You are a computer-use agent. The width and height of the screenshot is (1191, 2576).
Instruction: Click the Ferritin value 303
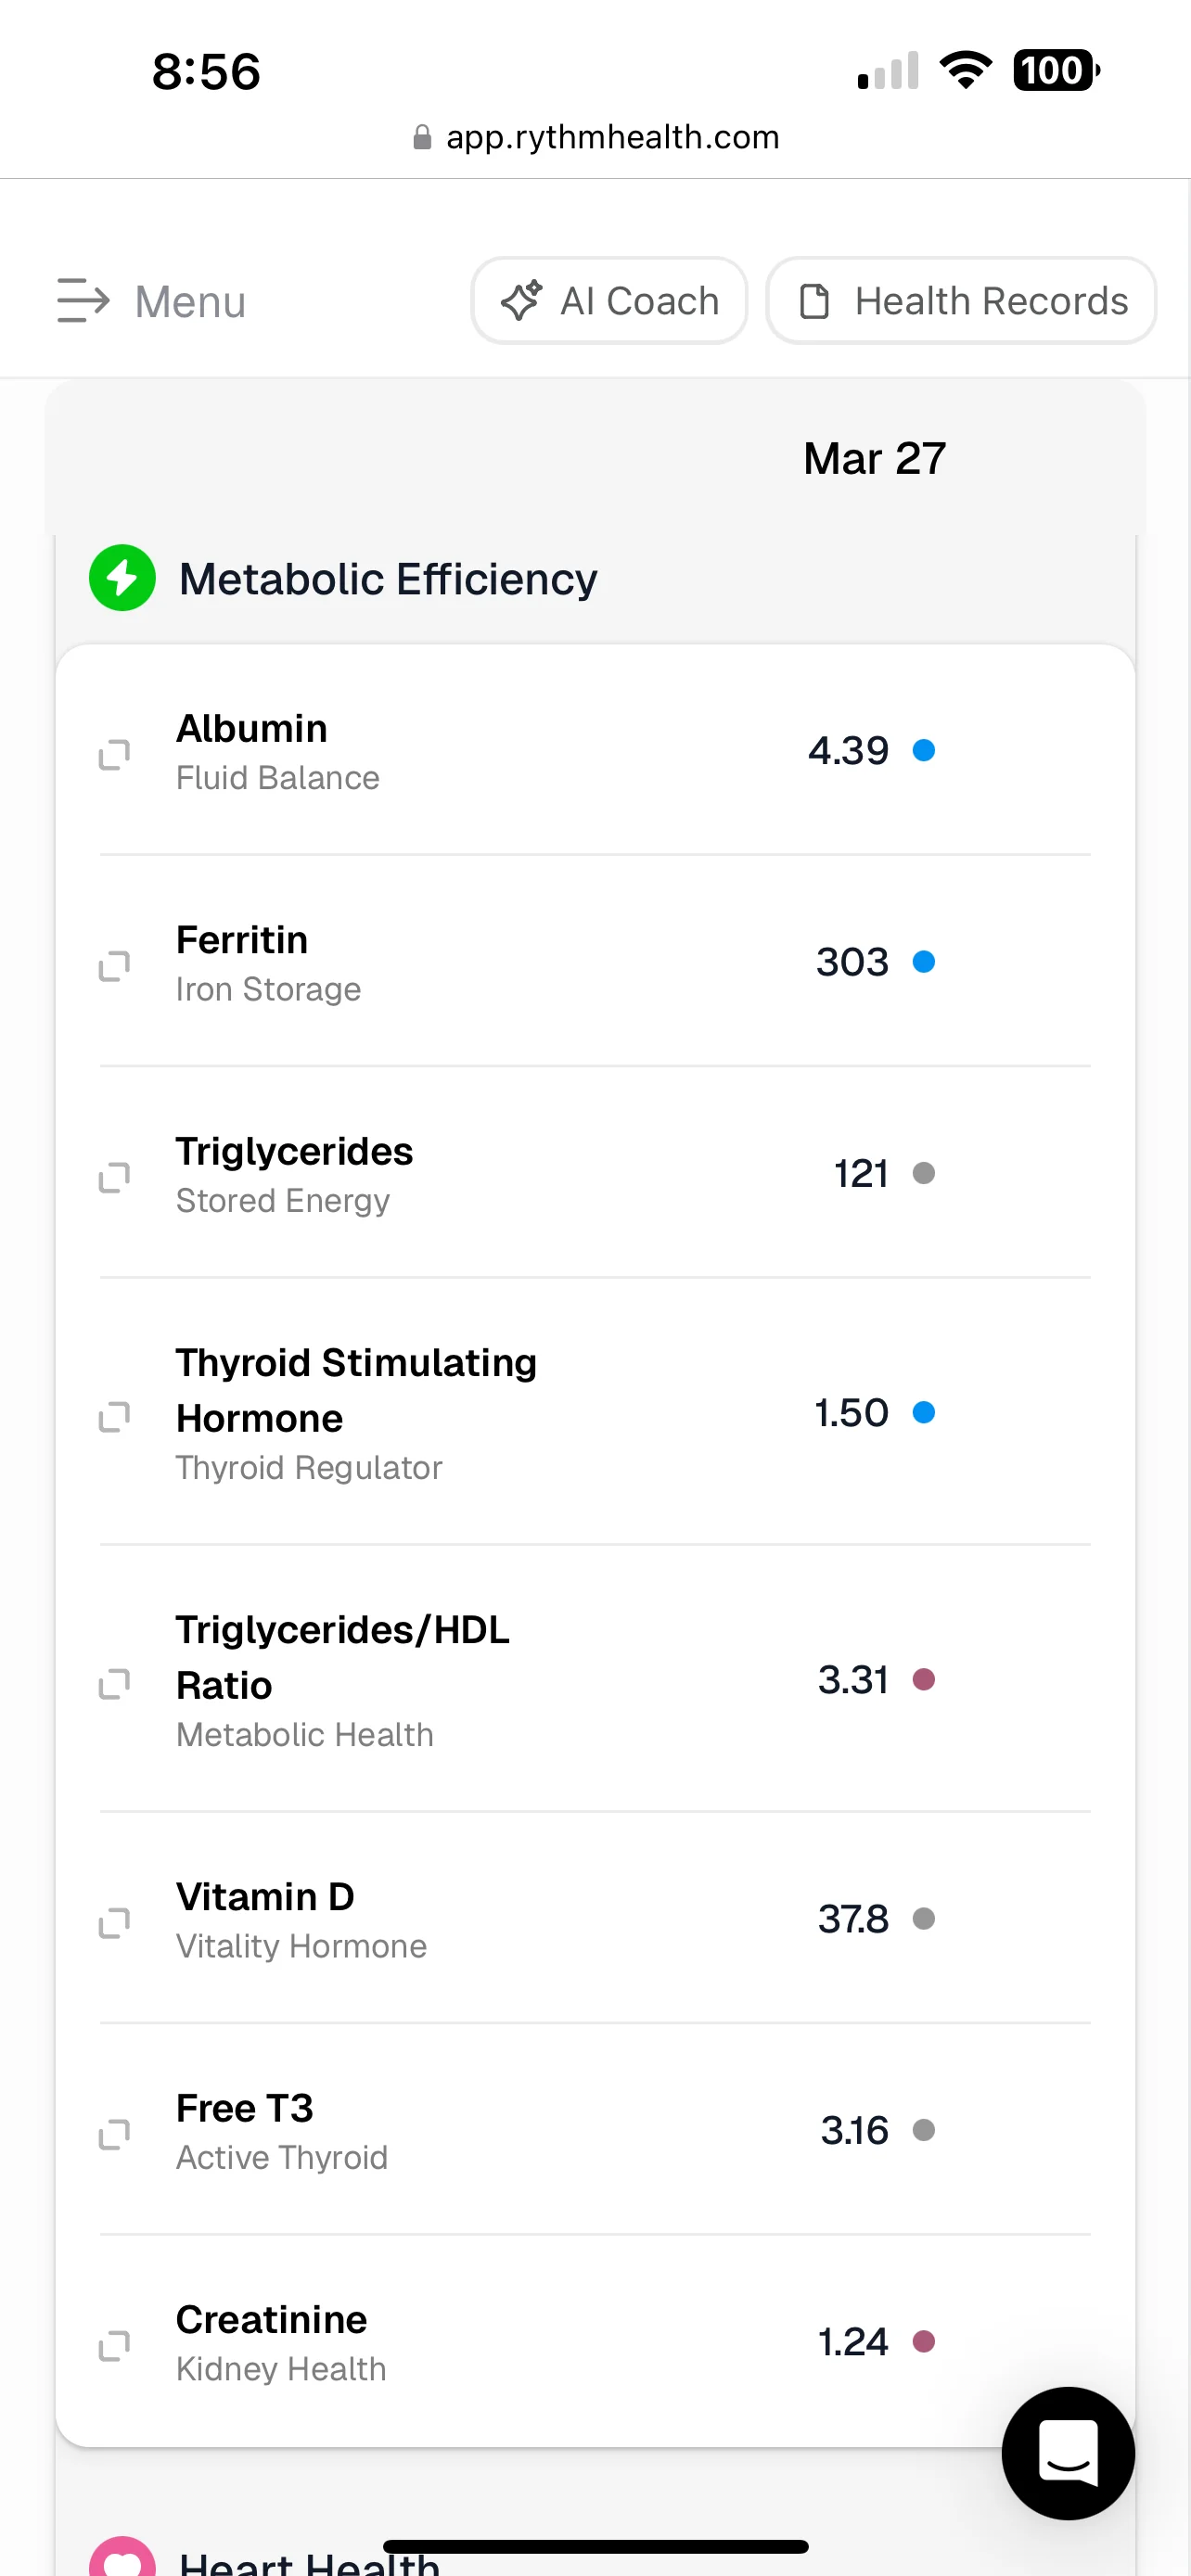(x=852, y=962)
